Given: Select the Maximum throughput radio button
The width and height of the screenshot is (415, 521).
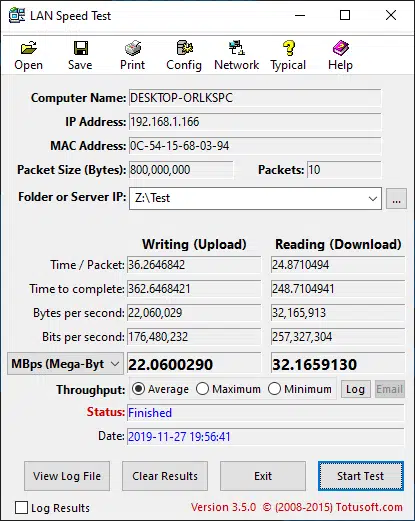Looking at the screenshot, I should click(x=202, y=389).
